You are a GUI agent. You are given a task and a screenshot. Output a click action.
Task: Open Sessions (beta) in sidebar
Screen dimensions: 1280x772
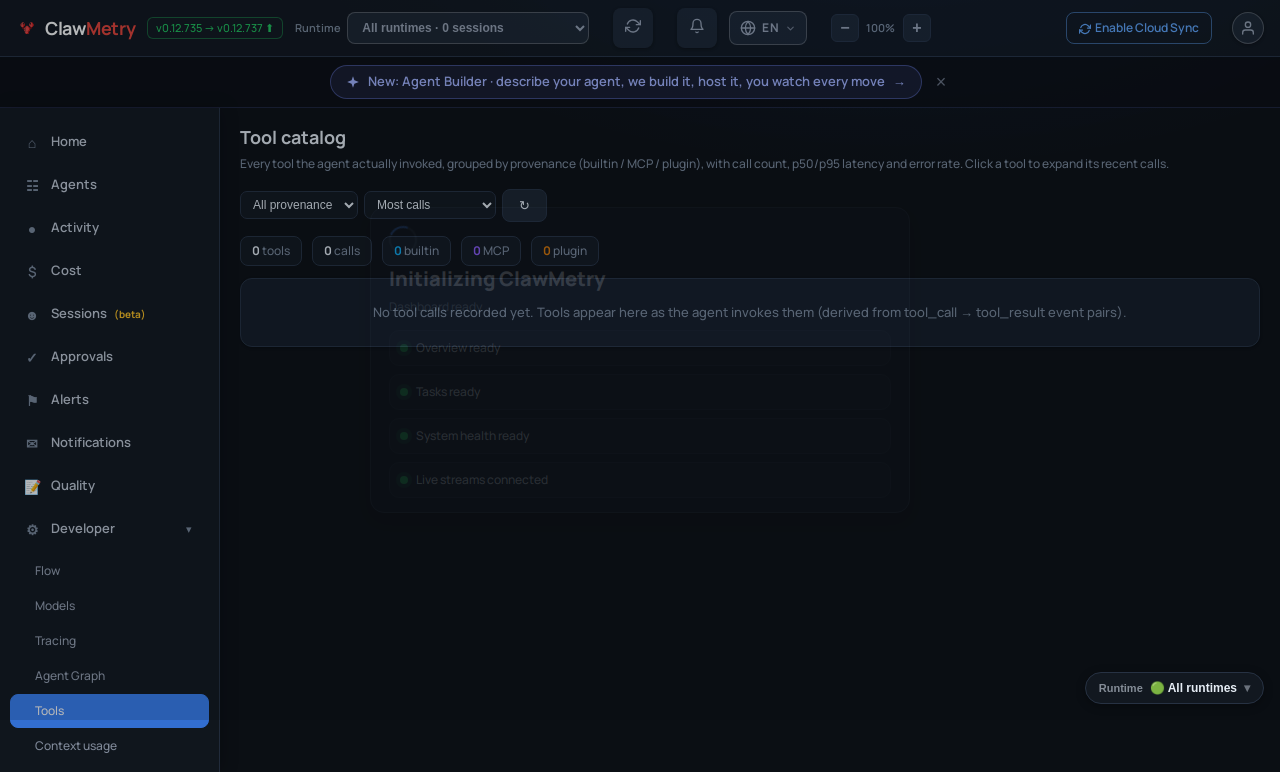(x=110, y=314)
